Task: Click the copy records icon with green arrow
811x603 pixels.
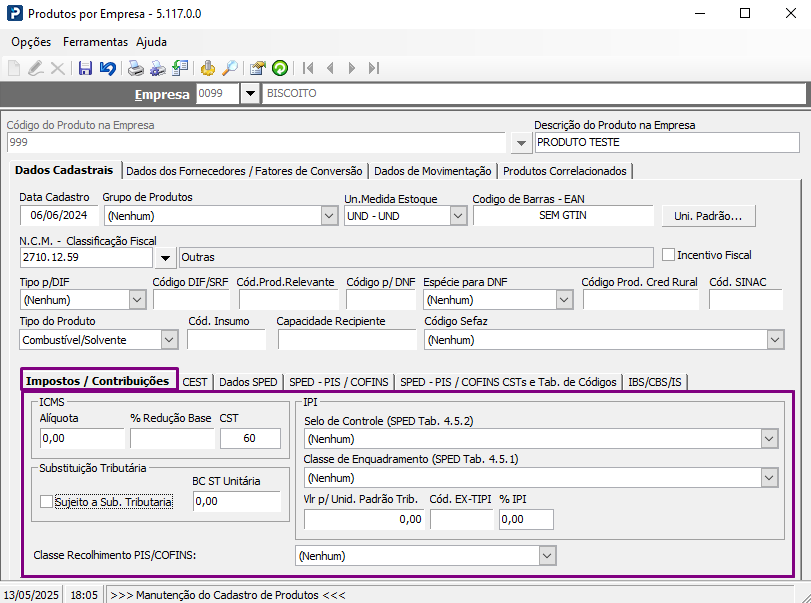Action: [x=180, y=68]
